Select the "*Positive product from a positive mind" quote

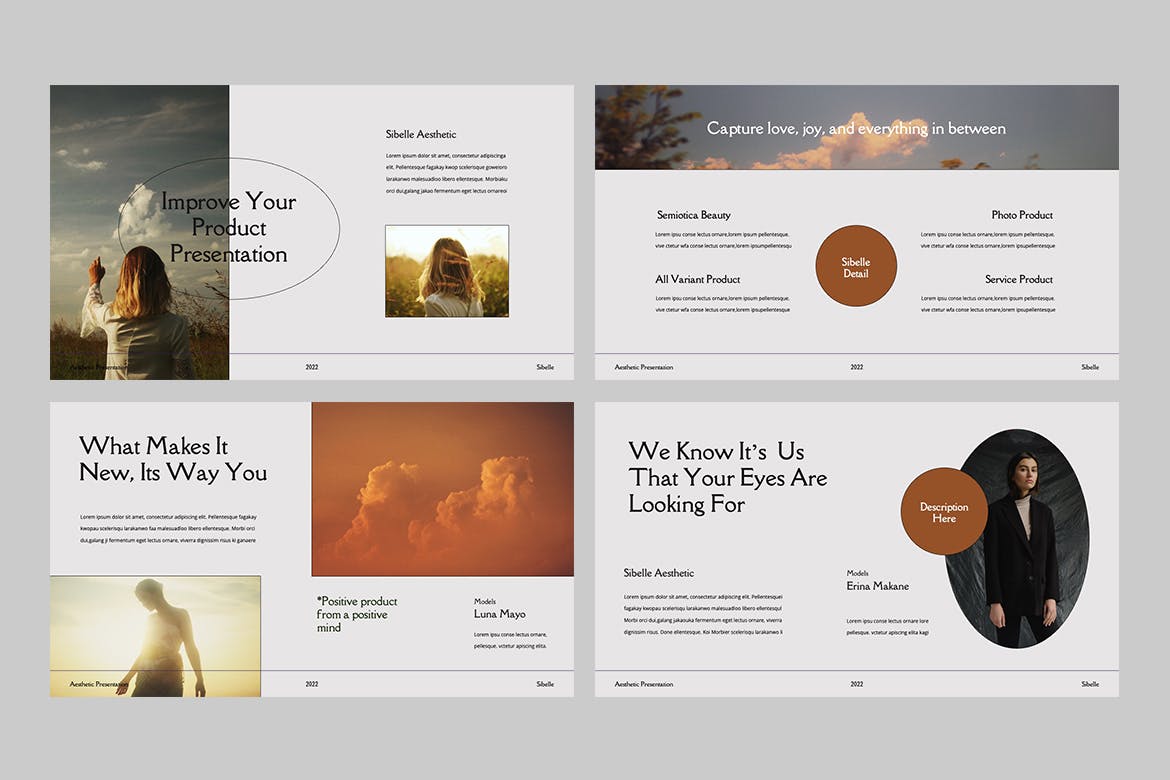[357, 614]
